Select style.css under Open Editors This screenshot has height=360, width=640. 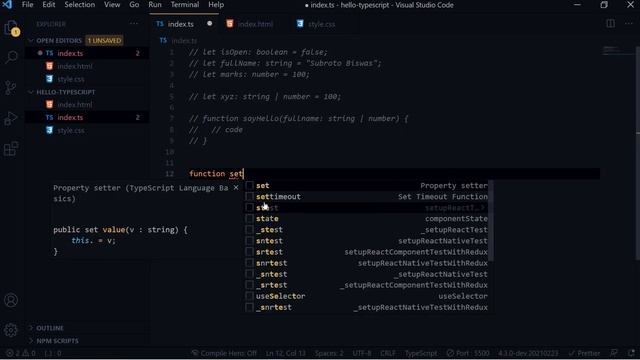tap(87, 79)
